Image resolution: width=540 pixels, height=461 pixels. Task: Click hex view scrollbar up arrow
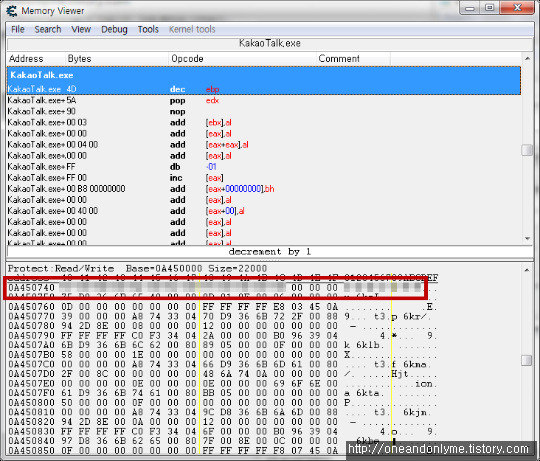point(527,270)
